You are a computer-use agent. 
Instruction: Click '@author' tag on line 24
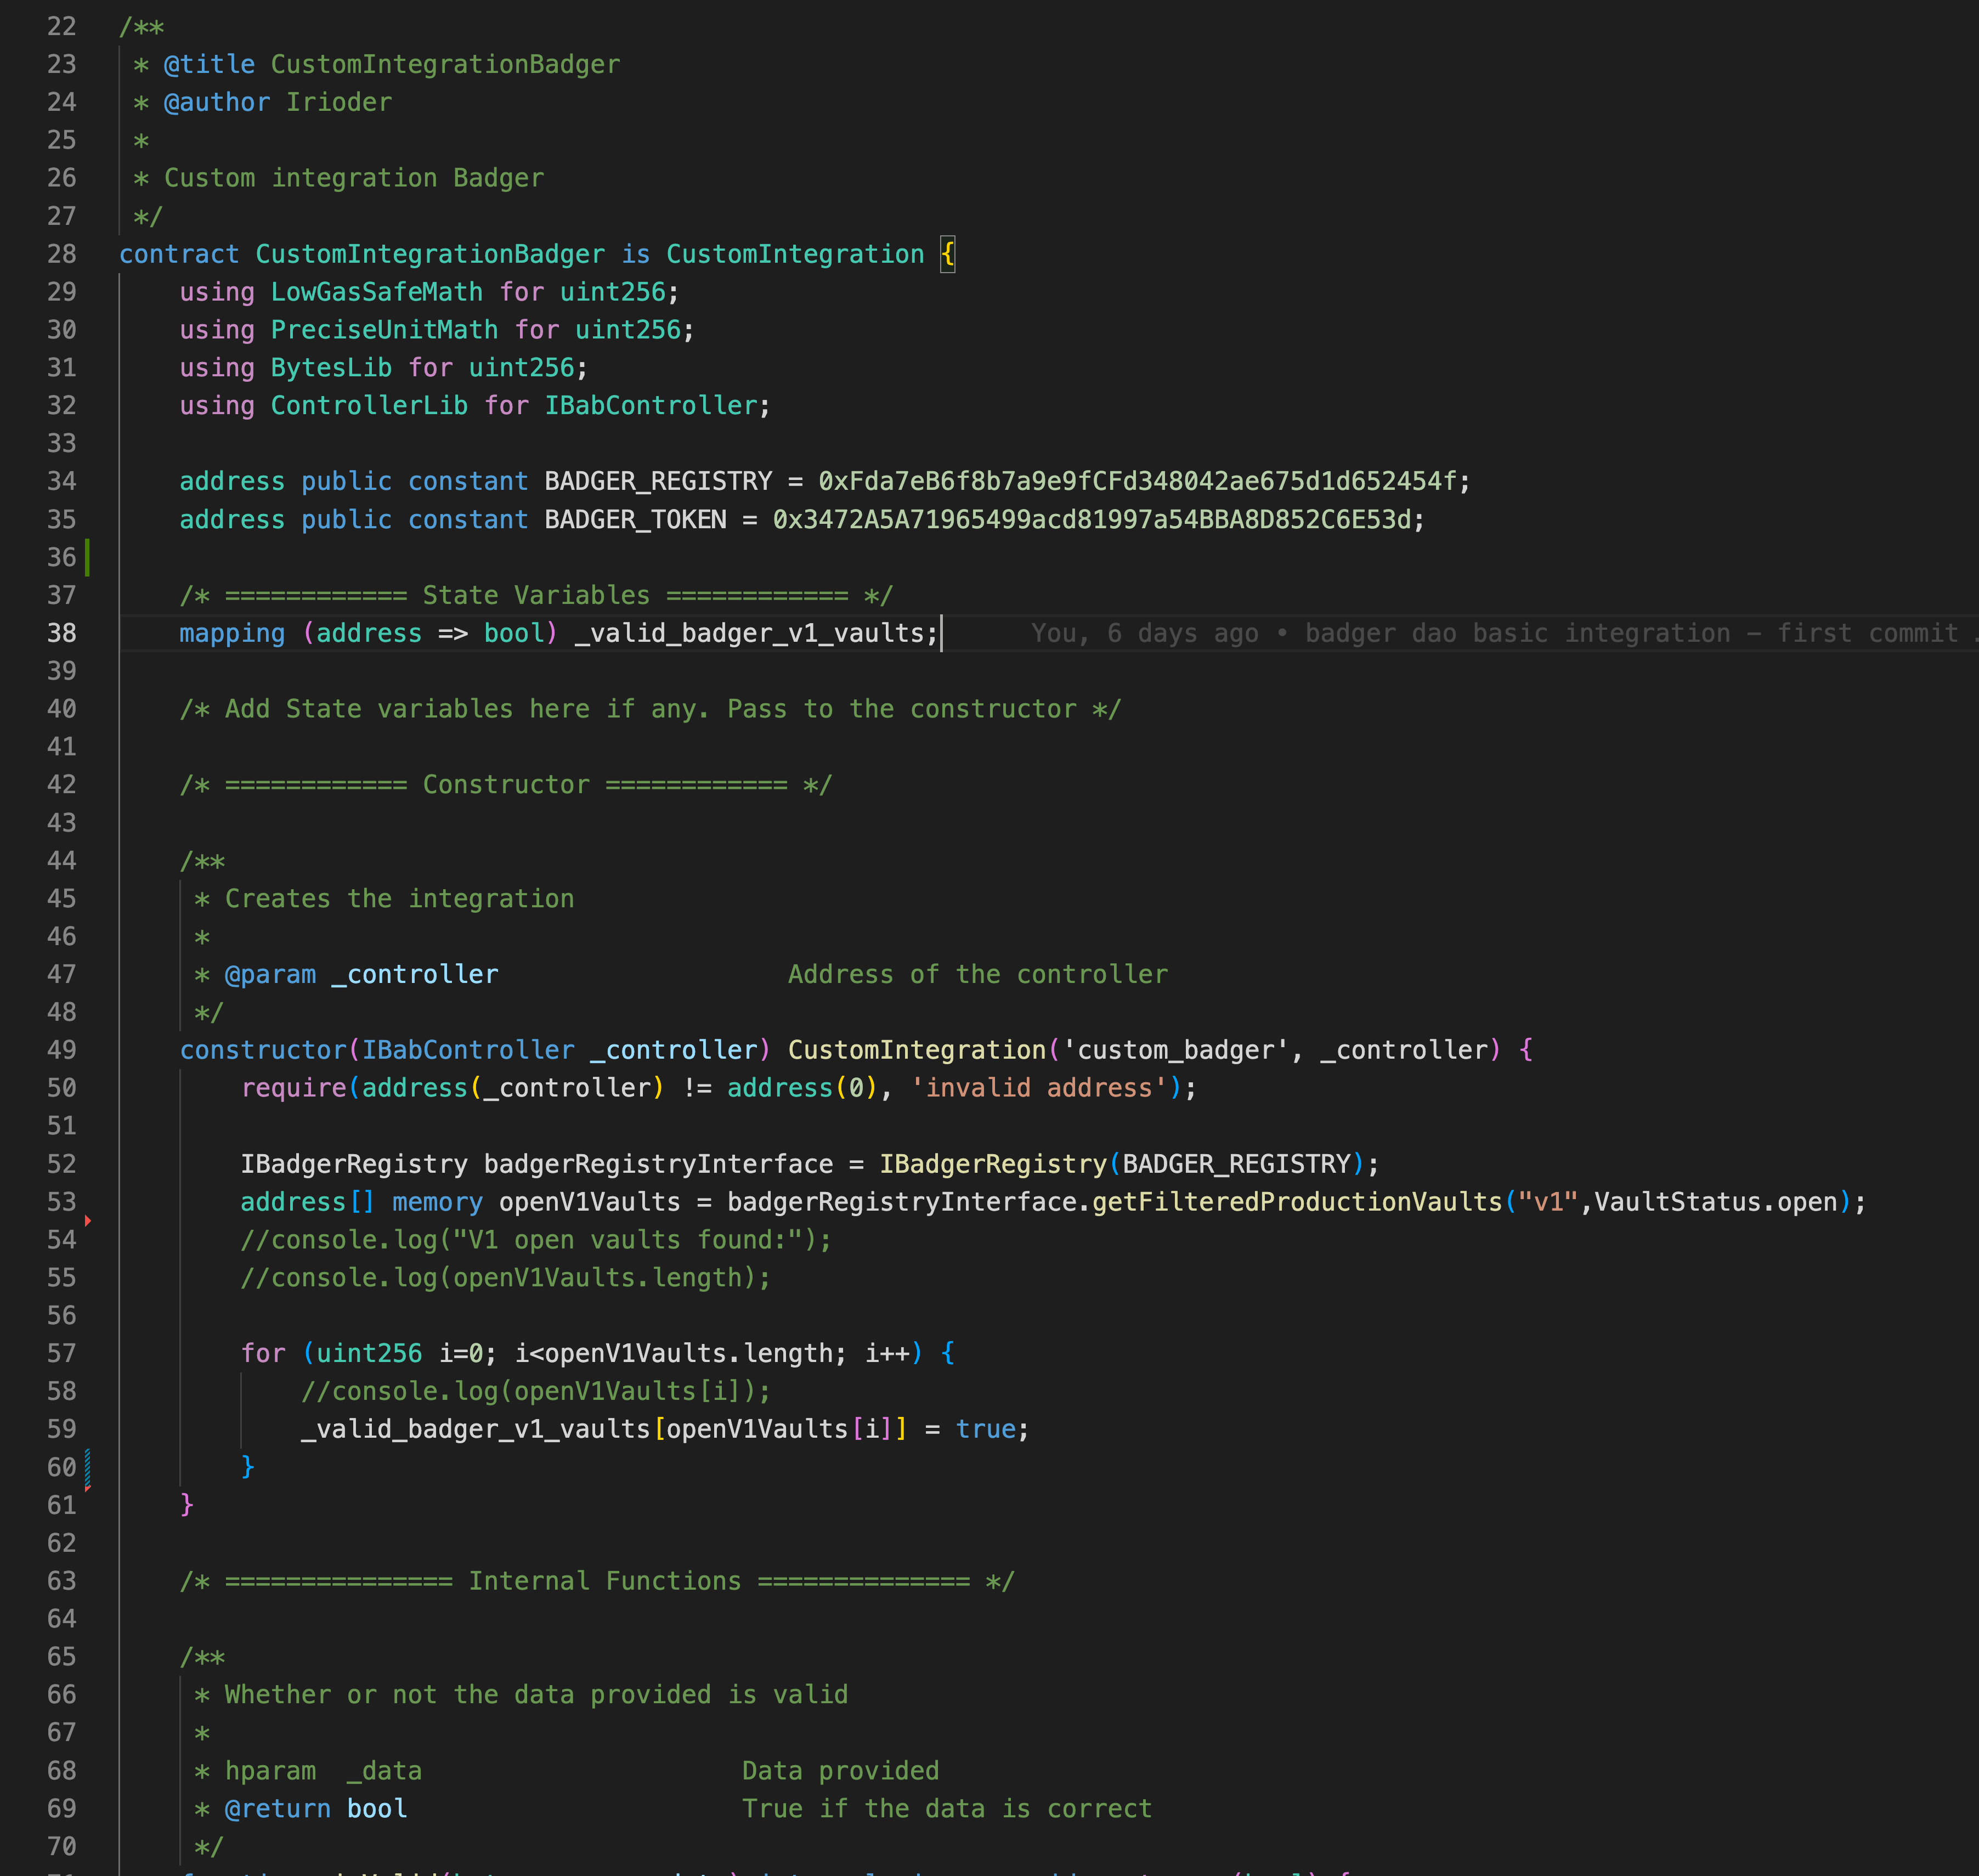(217, 102)
